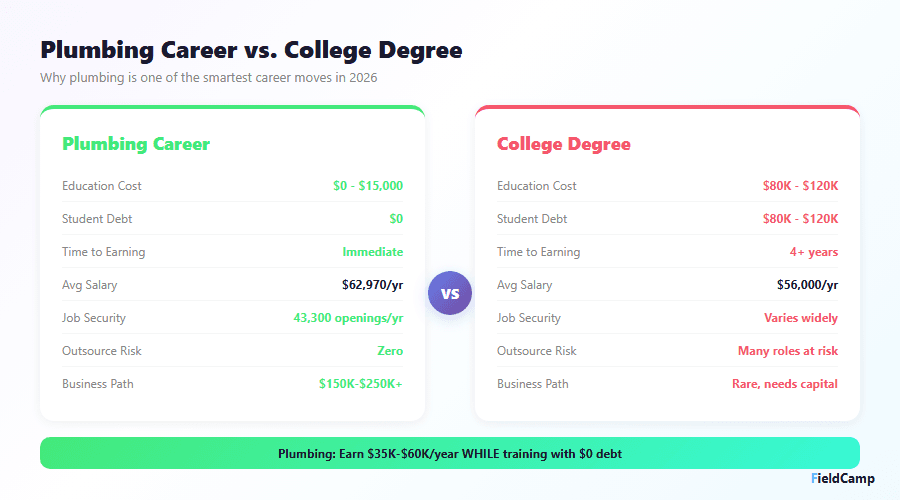Select Rare, needs capital text
The width and height of the screenshot is (900, 500).
coord(785,384)
